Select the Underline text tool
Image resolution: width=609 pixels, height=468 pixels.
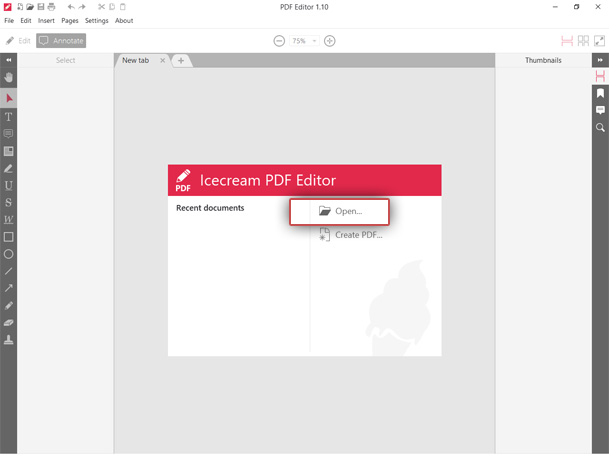tap(9, 185)
